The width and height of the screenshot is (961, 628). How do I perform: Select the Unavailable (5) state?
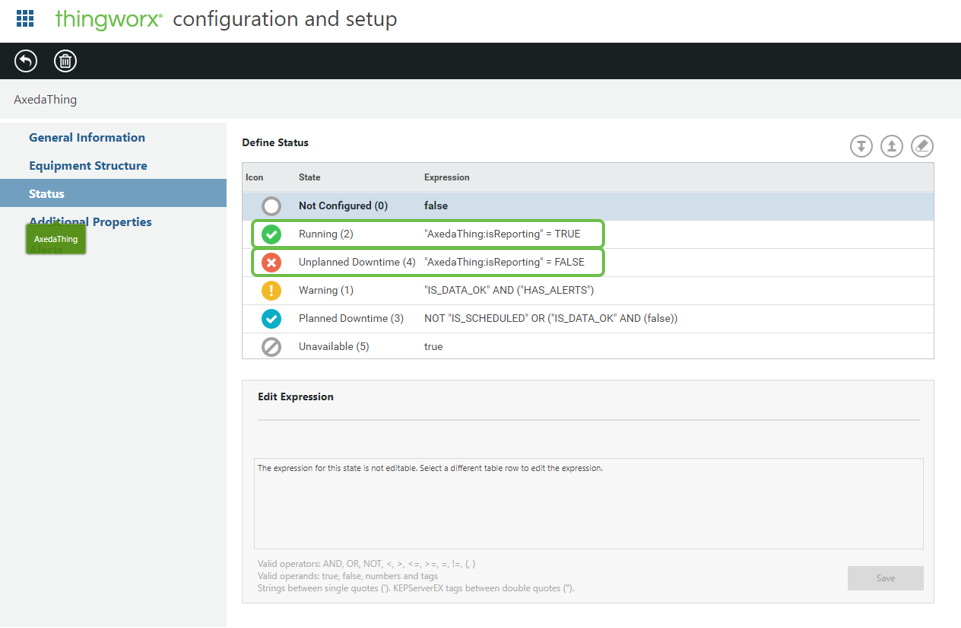click(x=334, y=347)
